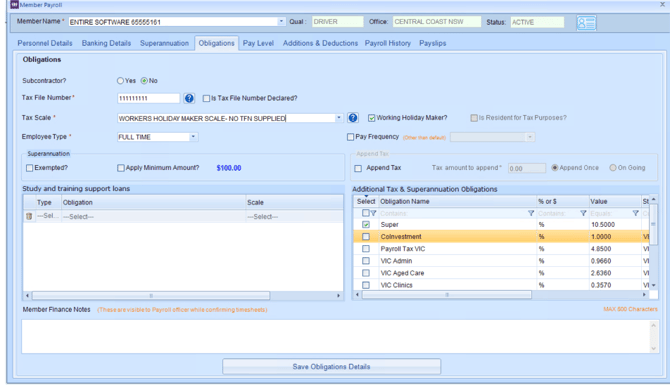Tick Apply Minimum Amount checkbox

point(121,168)
